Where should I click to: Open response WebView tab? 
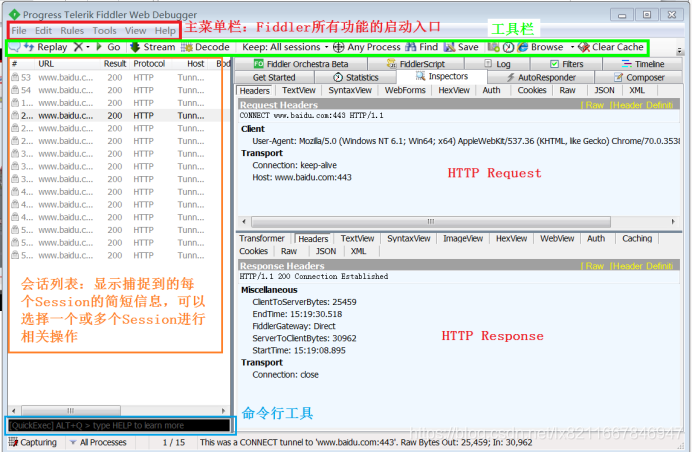[x=557, y=239]
